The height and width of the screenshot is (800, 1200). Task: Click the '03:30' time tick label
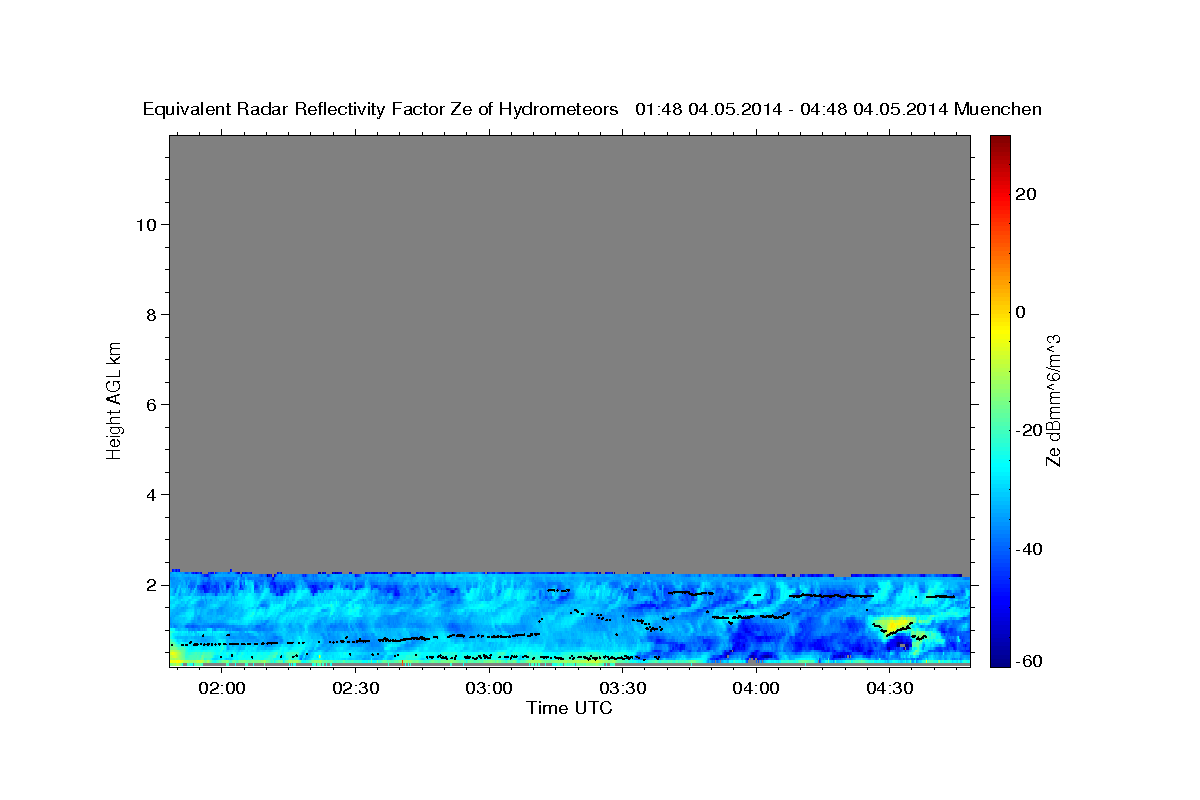coord(622,688)
